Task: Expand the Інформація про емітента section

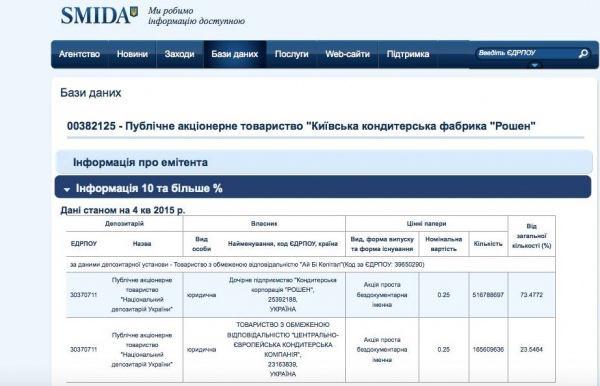Action: tap(324, 162)
